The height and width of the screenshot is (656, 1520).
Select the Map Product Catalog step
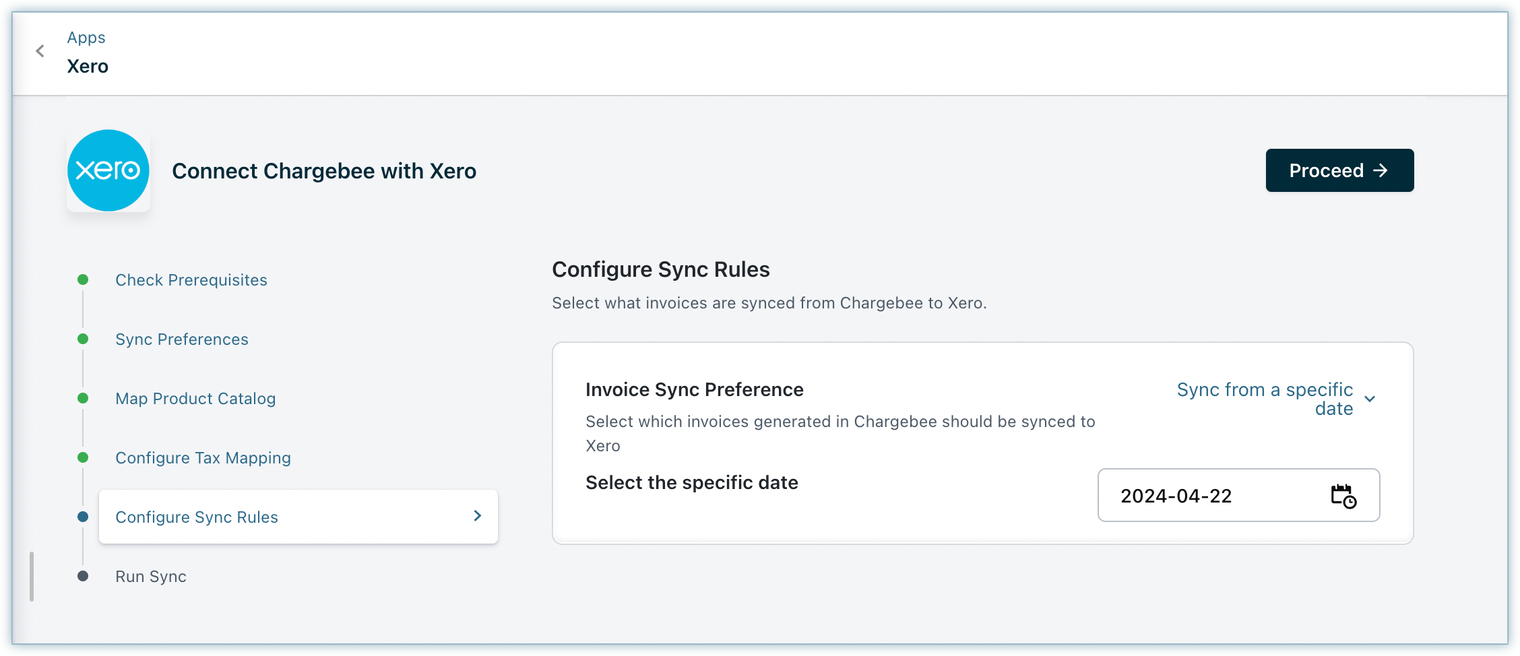pyautogui.click(x=195, y=398)
